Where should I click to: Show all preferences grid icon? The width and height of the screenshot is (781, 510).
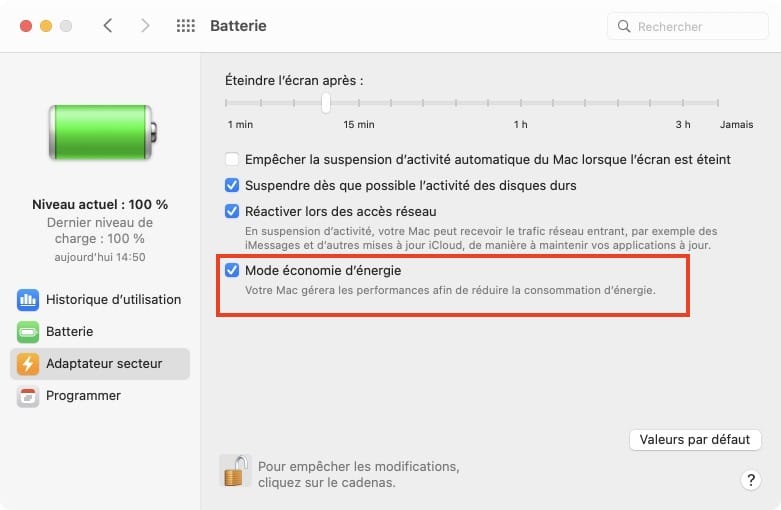tap(186, 26)
